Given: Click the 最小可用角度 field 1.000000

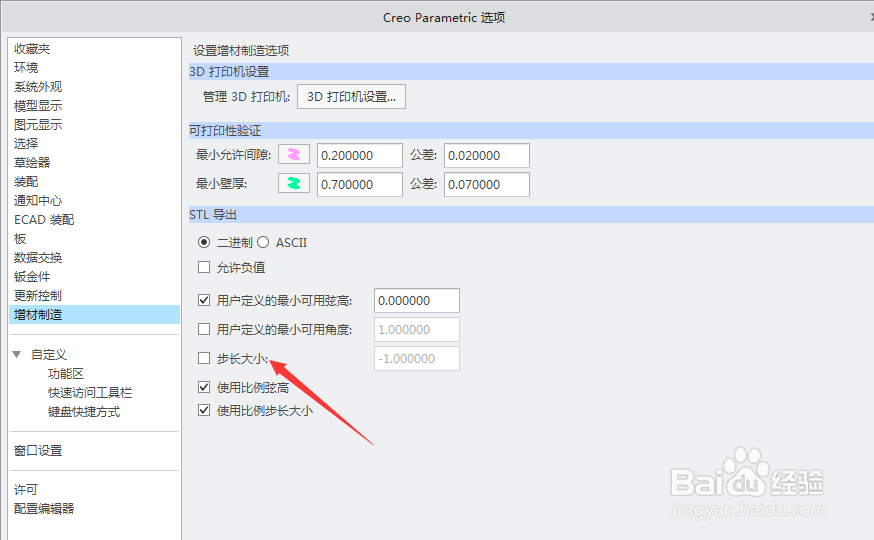Looking at the screenshot, I should (x=417, y=329).
